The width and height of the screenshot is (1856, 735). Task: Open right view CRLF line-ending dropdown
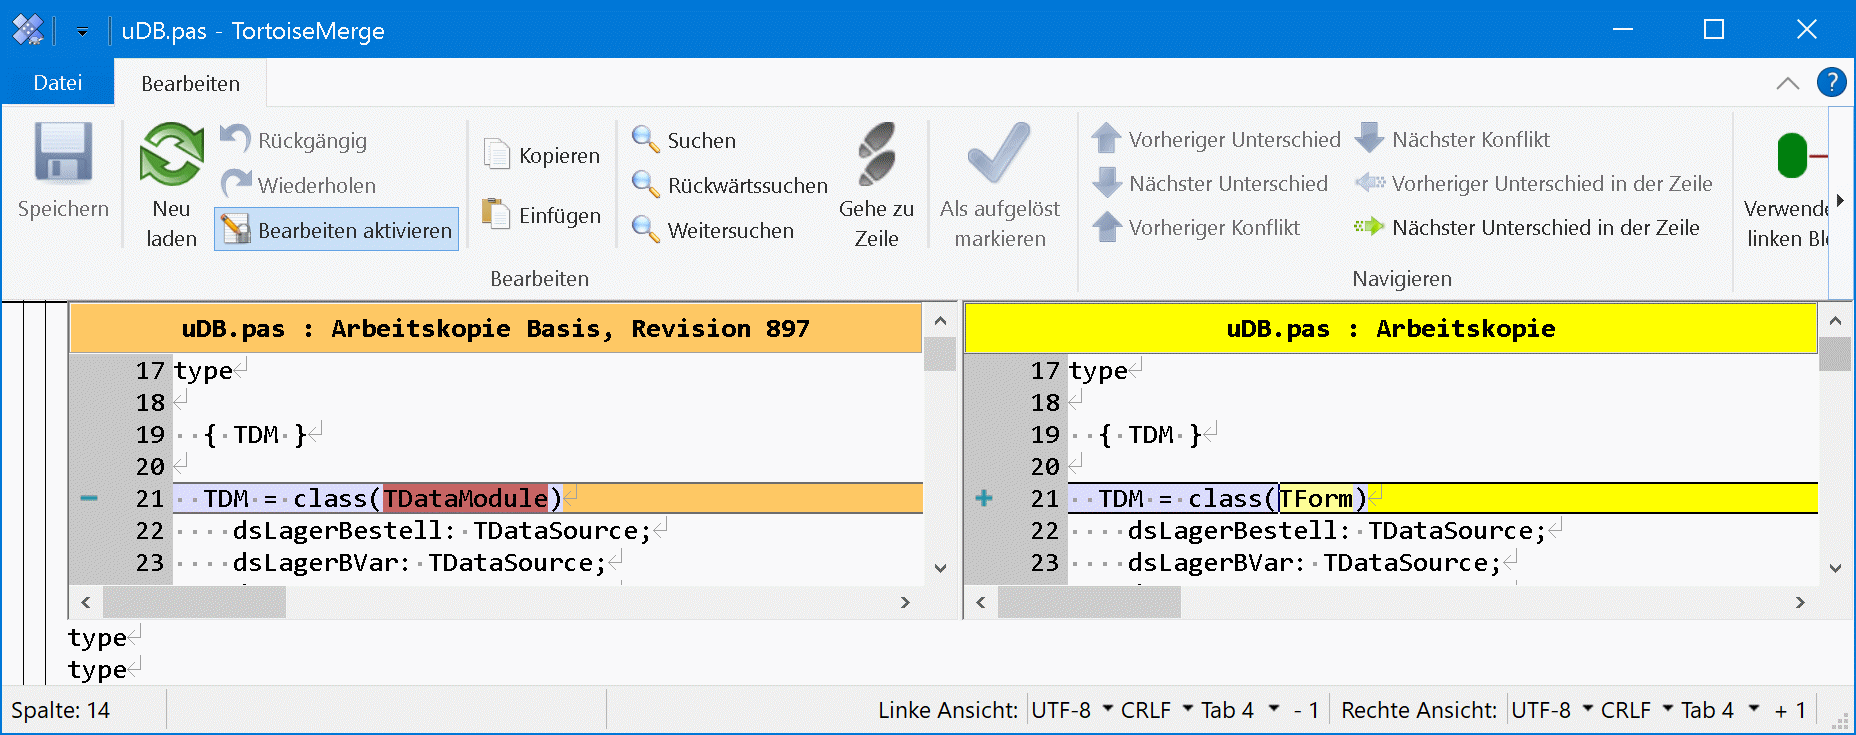click(1636, 710)
